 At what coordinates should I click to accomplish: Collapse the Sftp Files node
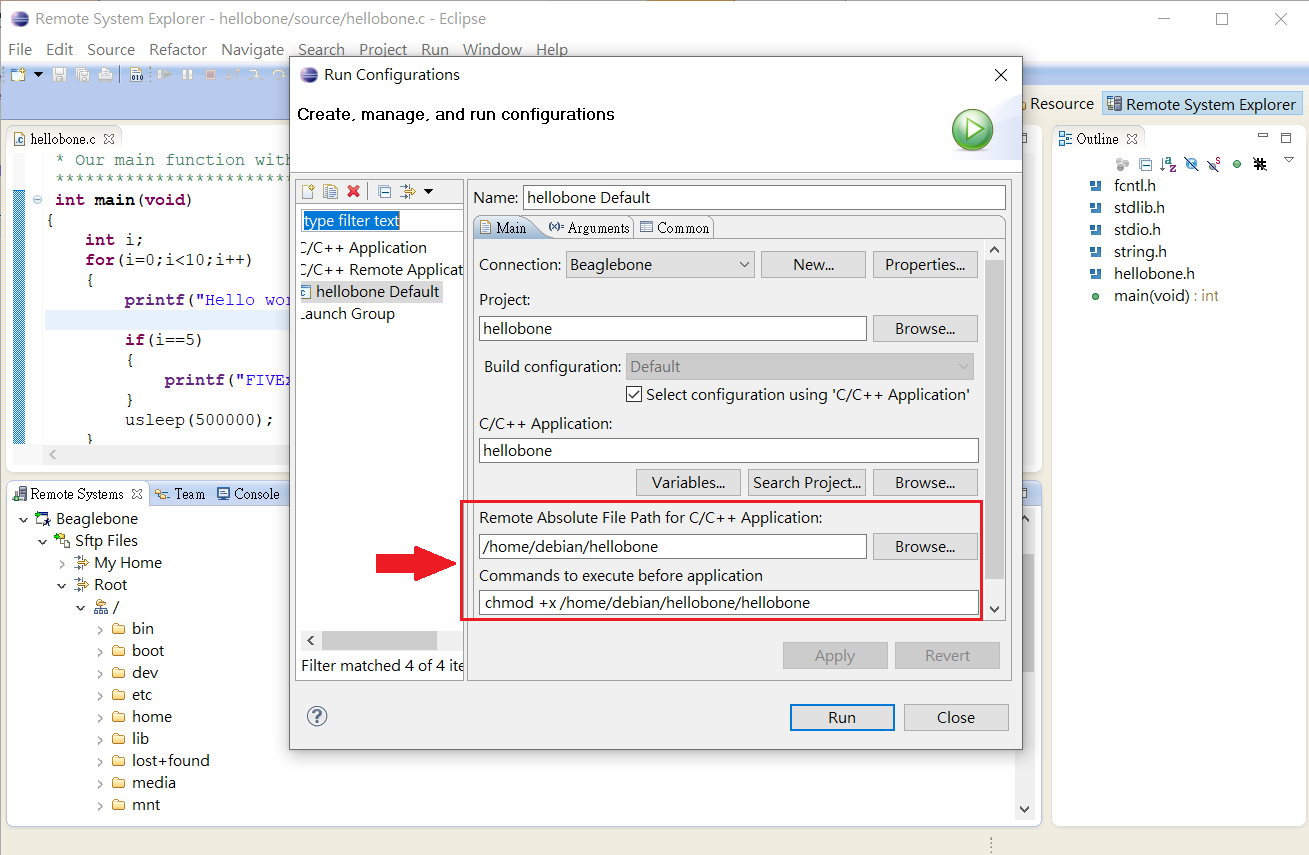[x=43, y=541]
